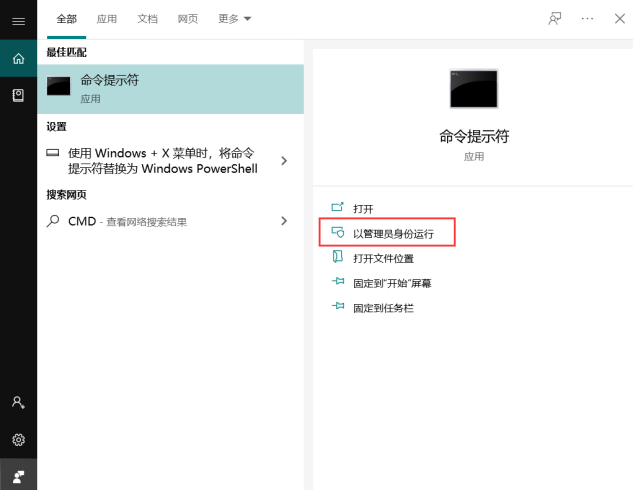This screenshot has height=491, width=633.
Task: Click the pin icon beside 固定到"开始"屏幕
Action: [338, 281]
